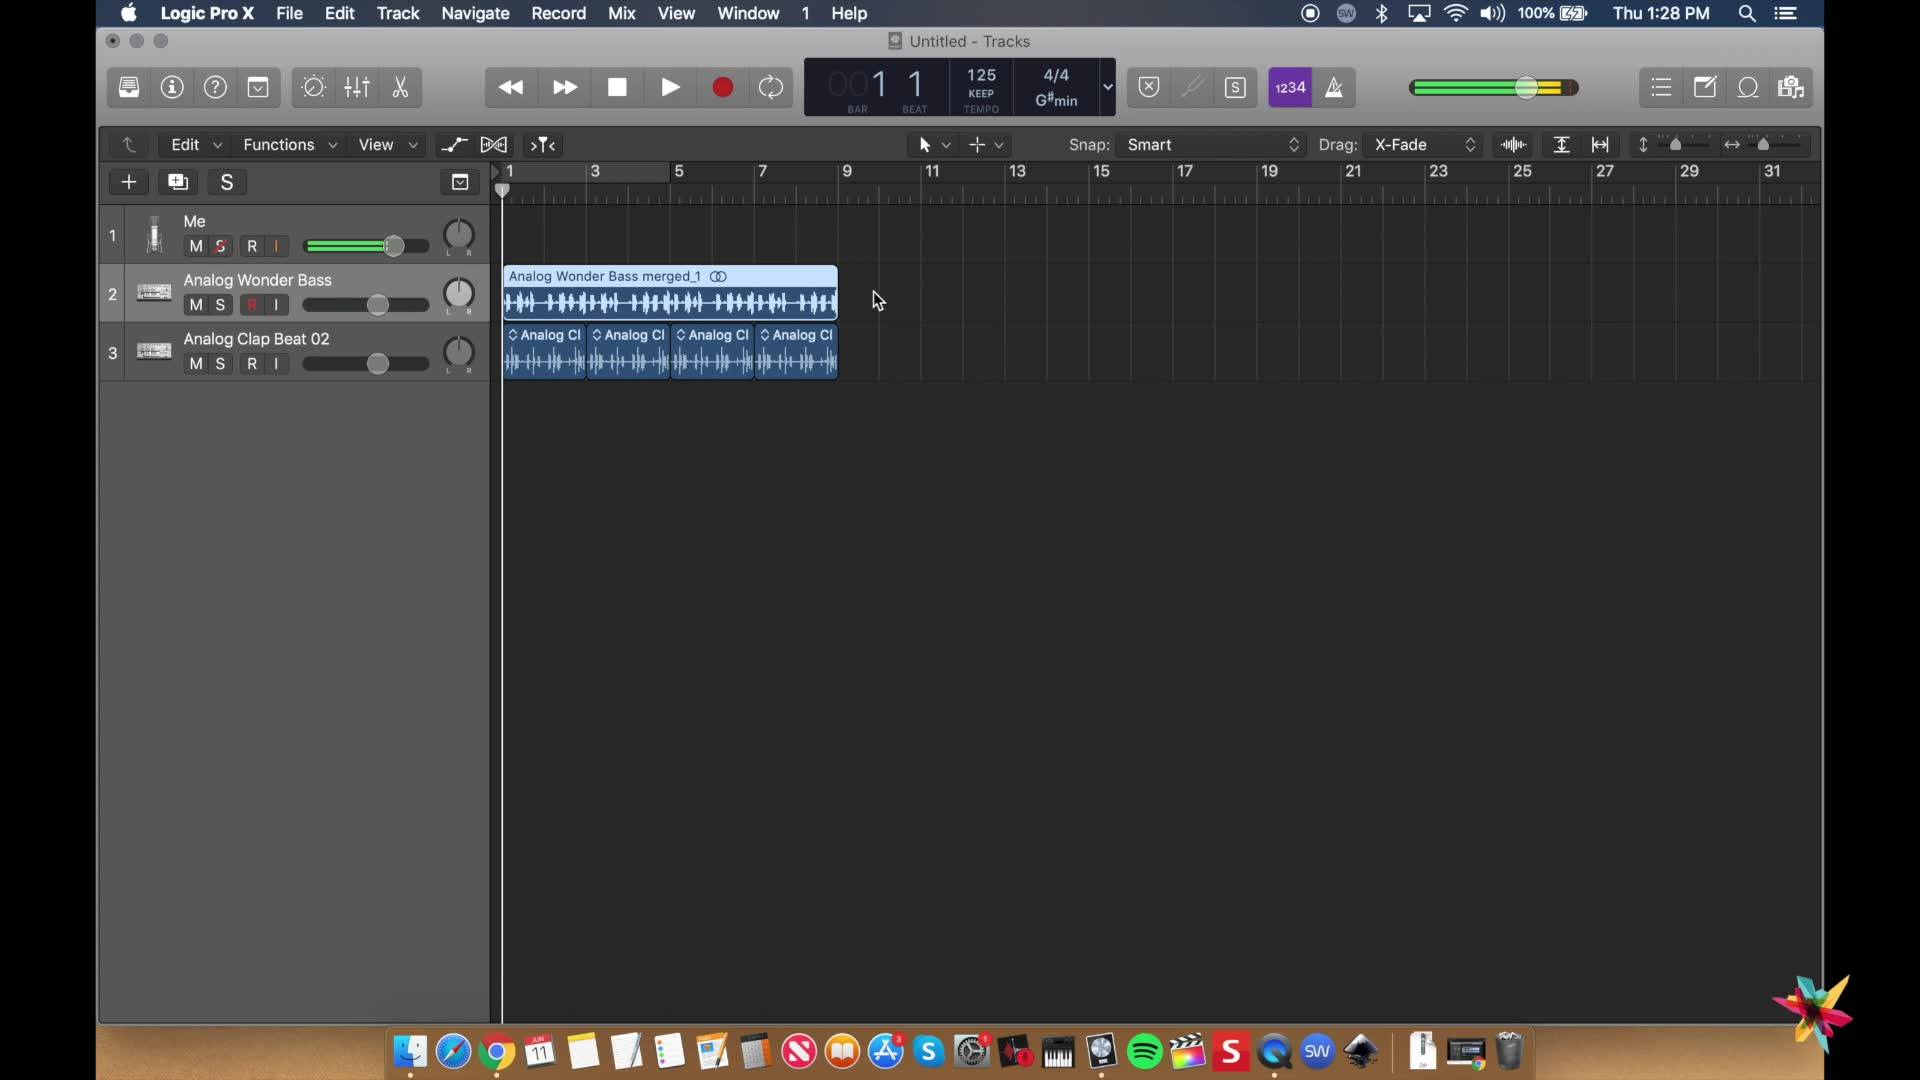Open the pointer tool menu

point(934,145)
